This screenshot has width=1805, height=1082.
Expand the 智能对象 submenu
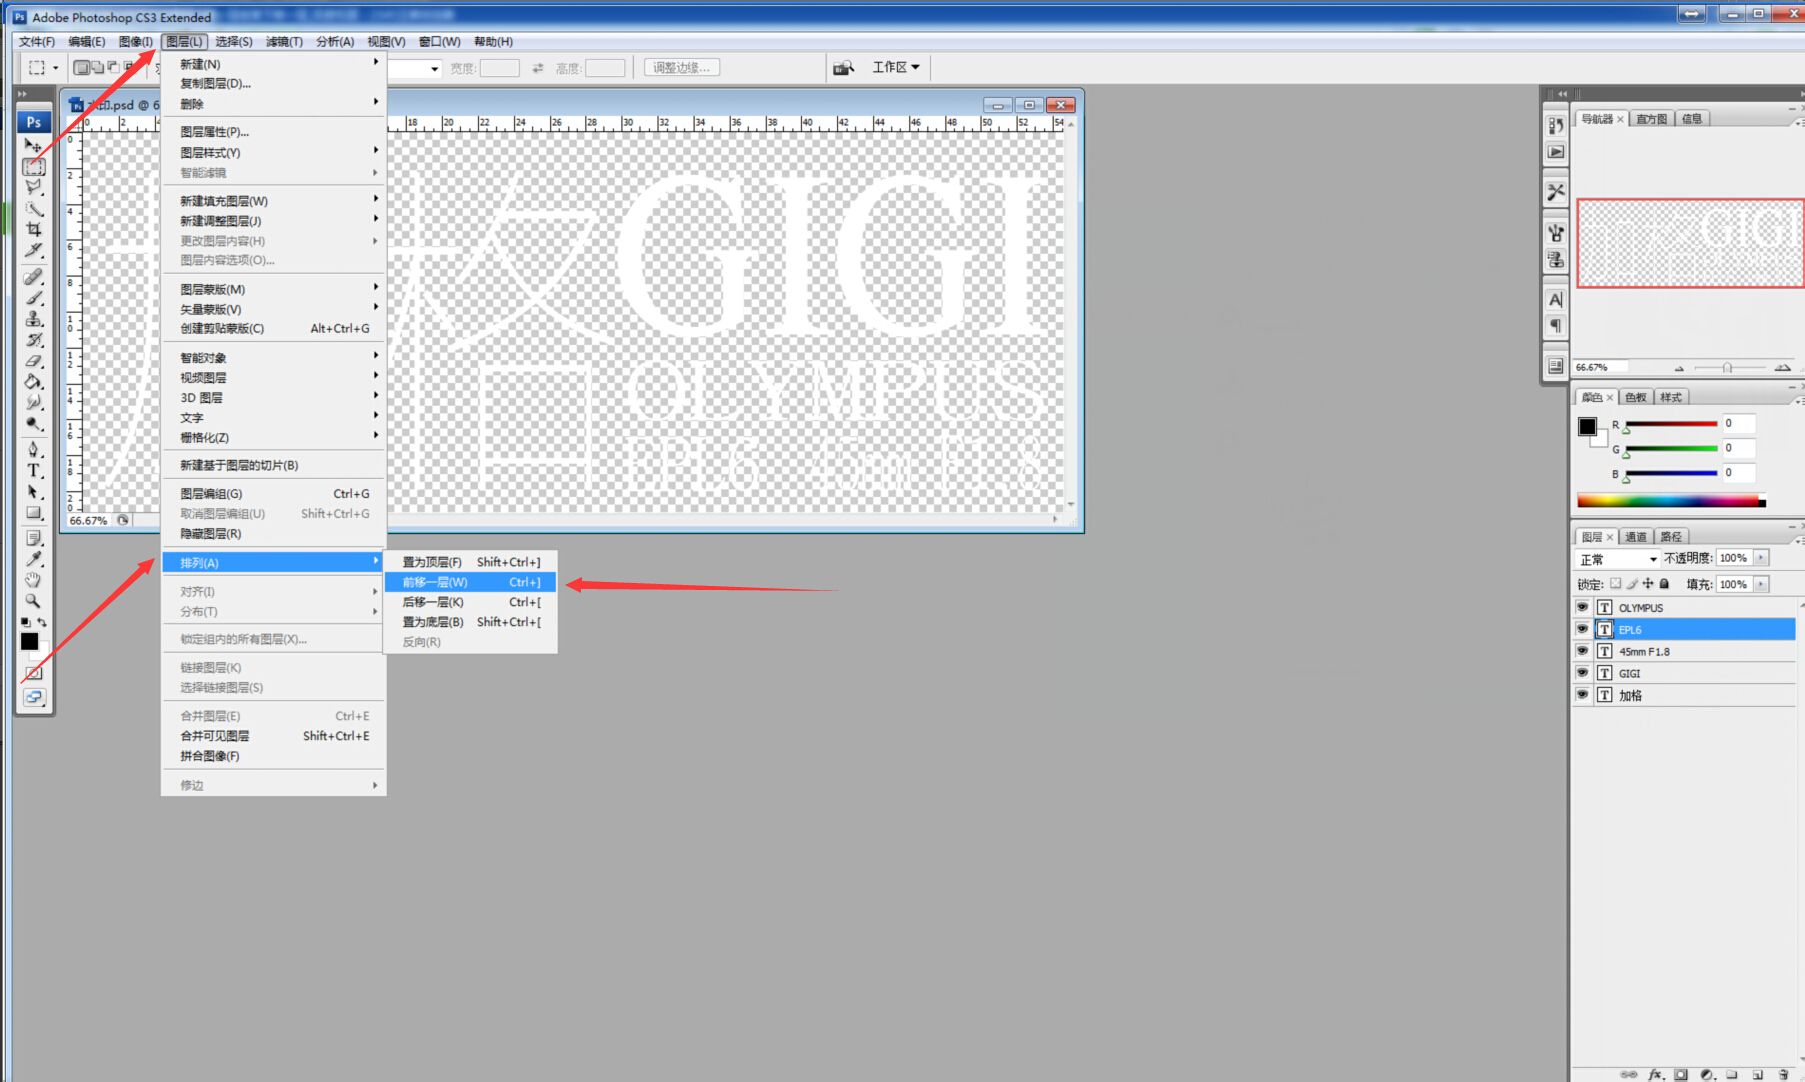point(274,358)
